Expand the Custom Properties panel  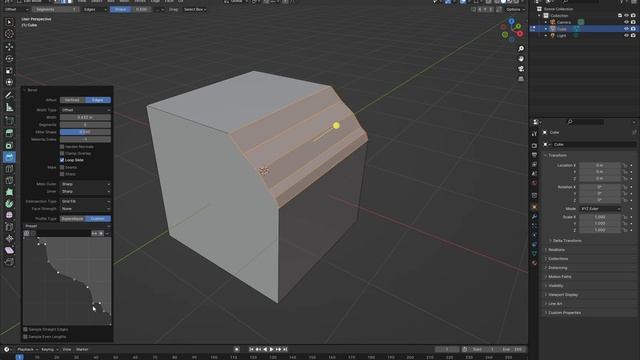(x=563, y=313)
